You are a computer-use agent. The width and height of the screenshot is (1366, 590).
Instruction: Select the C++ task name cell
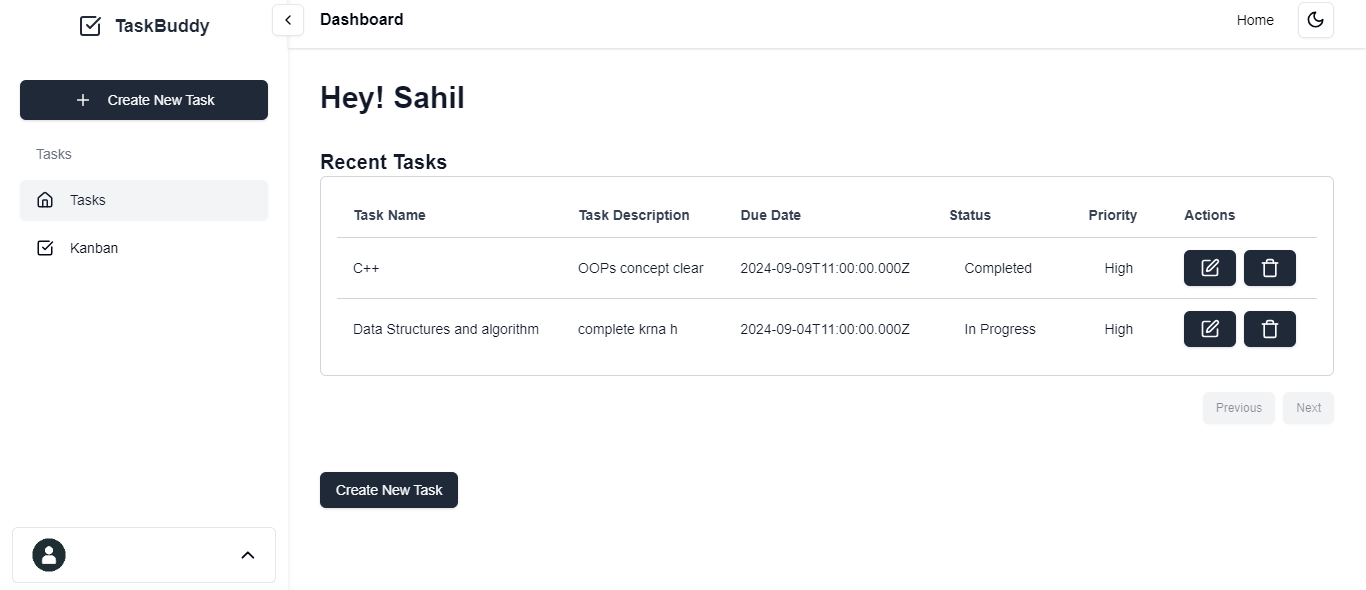(x=366, y=268)
